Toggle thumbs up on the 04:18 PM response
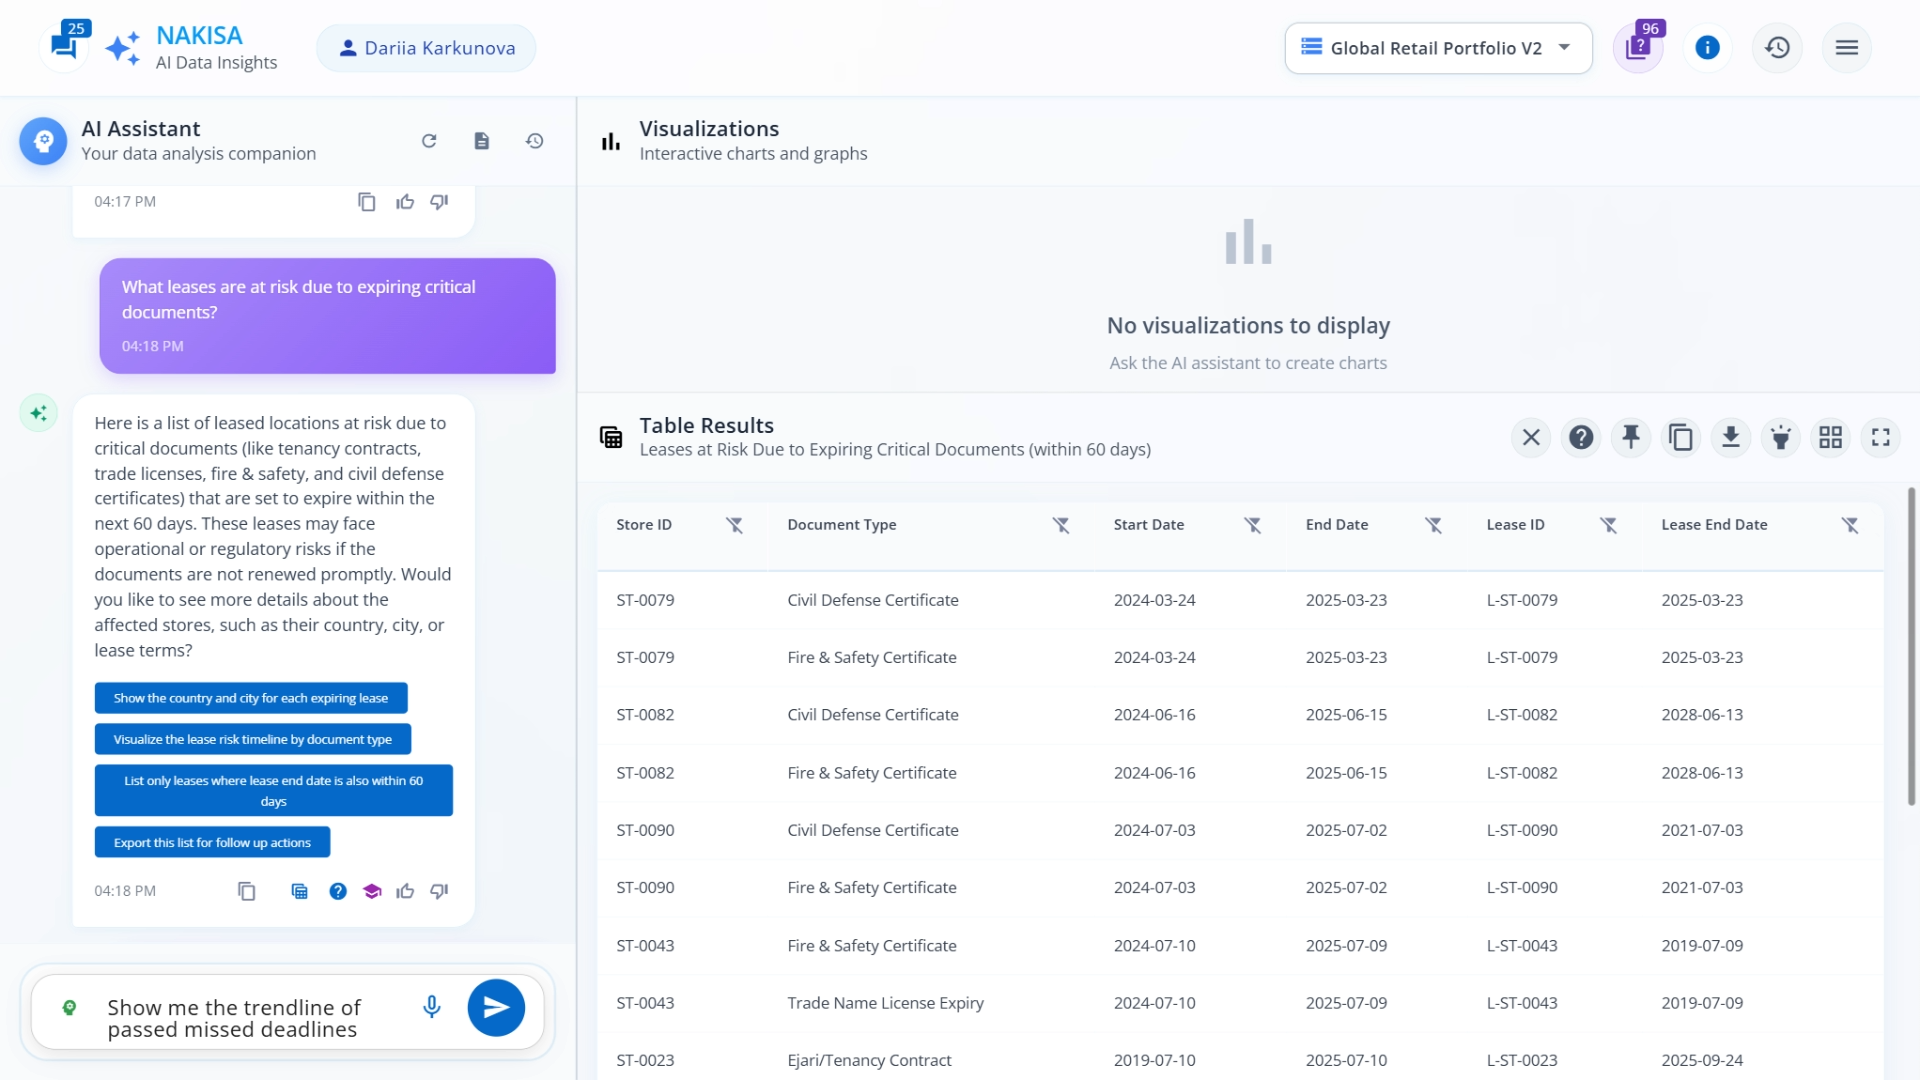Viewport: 1920px width, 1080px height. click(405, 891)
